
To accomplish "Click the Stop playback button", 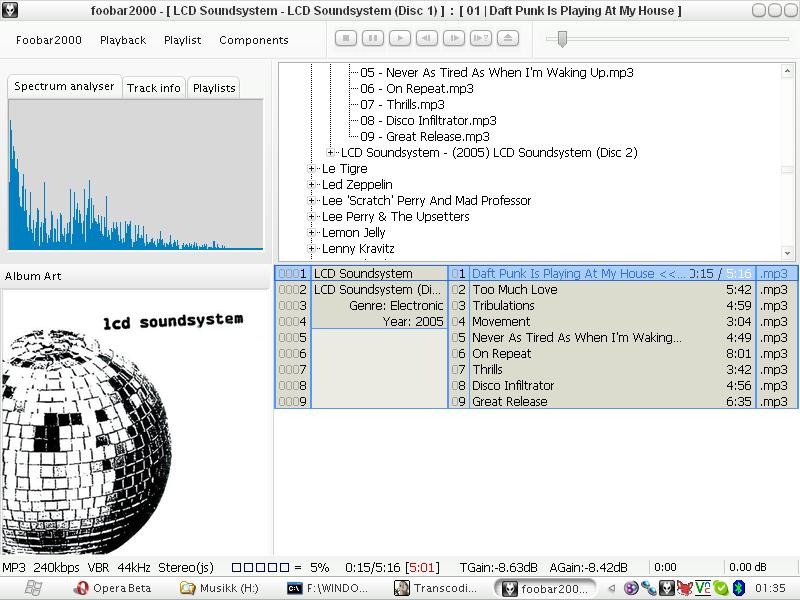I will point(345,38).
